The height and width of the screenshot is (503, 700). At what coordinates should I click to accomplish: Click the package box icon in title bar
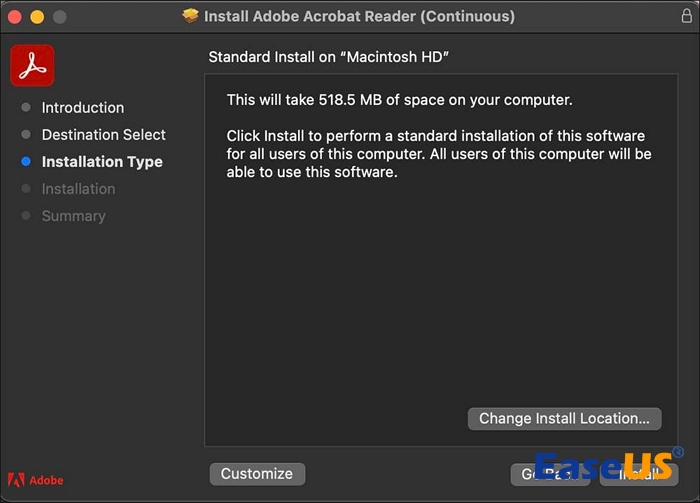pos(191,16)
